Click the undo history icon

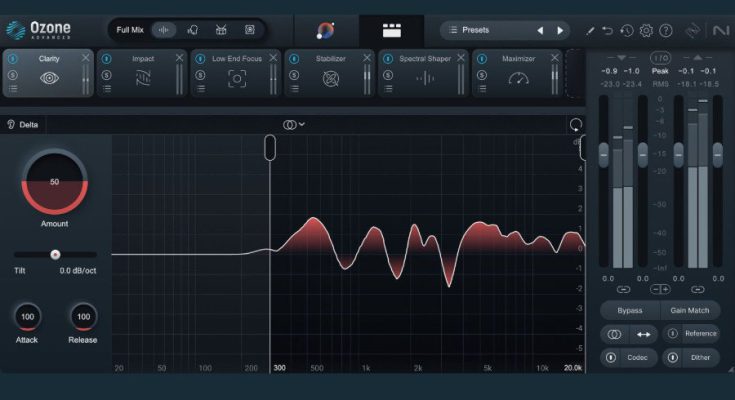click(x=625, y=31)
